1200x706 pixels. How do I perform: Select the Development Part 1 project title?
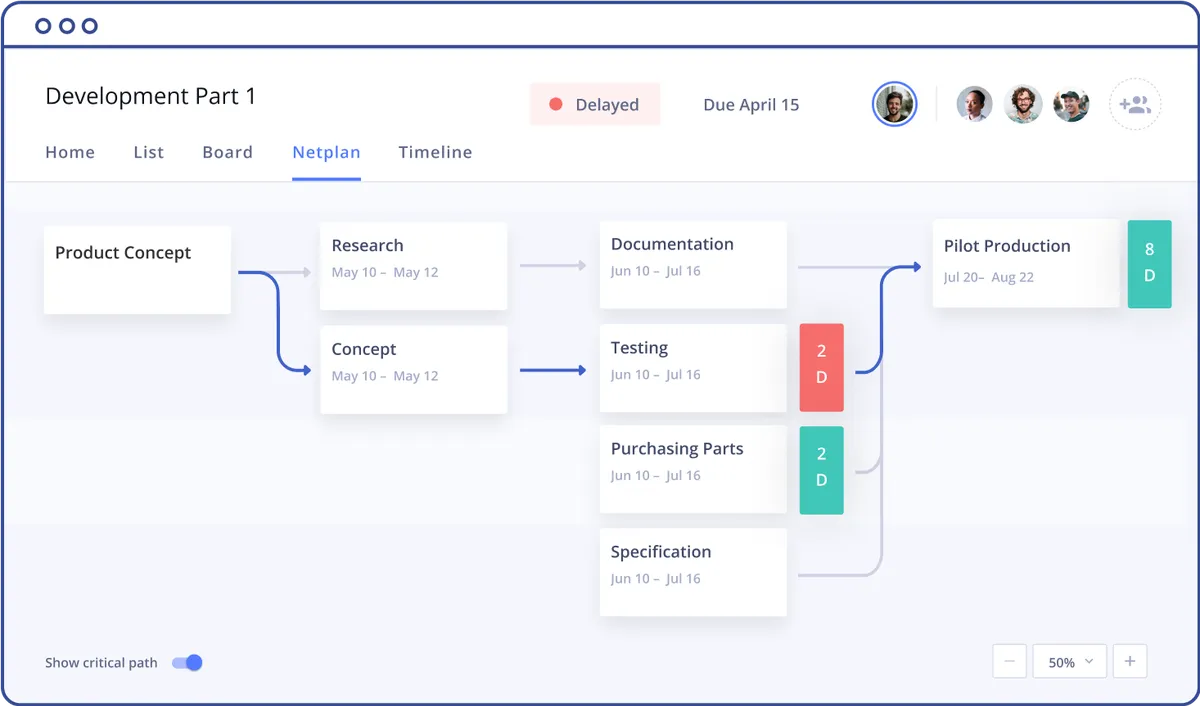pyautogui.click(x=151, y=96)
